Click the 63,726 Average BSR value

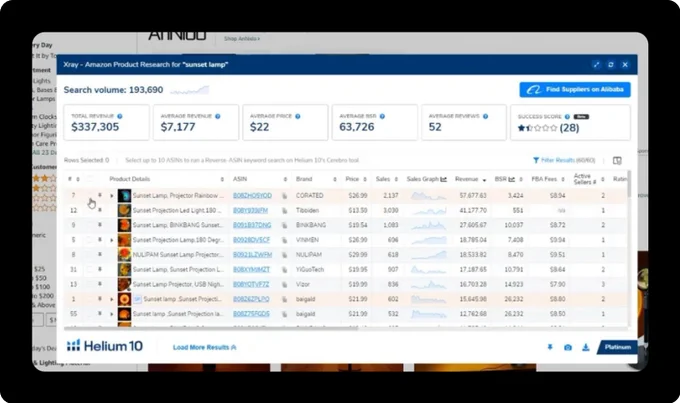(x=356, y=127)
